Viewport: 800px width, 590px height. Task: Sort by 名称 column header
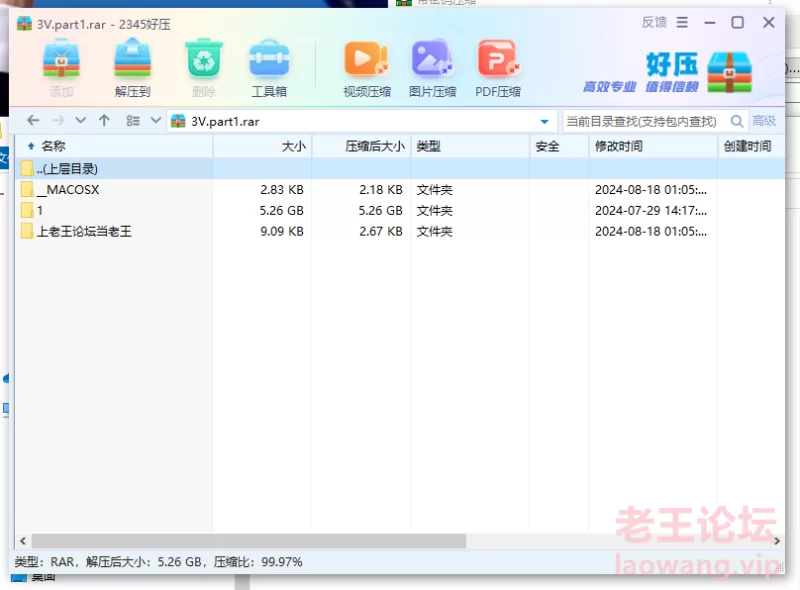click(114, 146)
